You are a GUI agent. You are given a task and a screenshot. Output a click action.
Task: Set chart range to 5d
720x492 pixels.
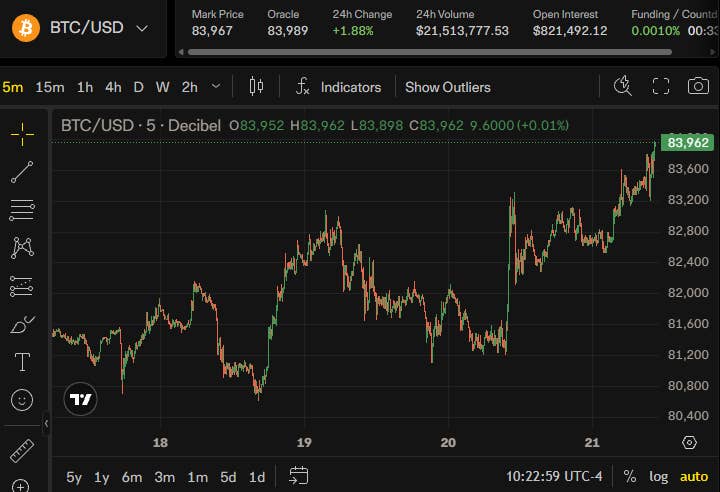pos(228,477)
